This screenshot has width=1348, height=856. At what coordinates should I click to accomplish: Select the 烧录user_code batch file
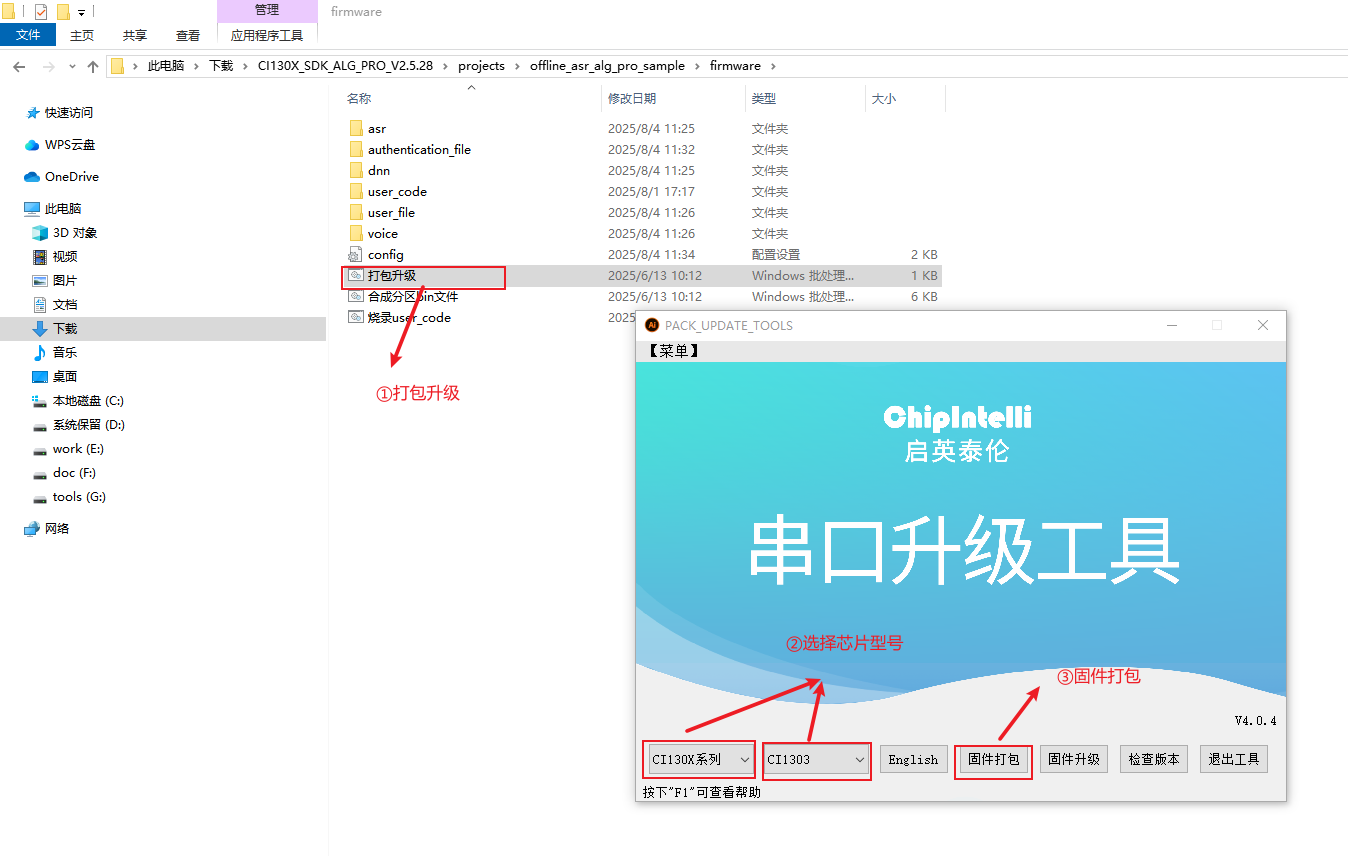408,318
